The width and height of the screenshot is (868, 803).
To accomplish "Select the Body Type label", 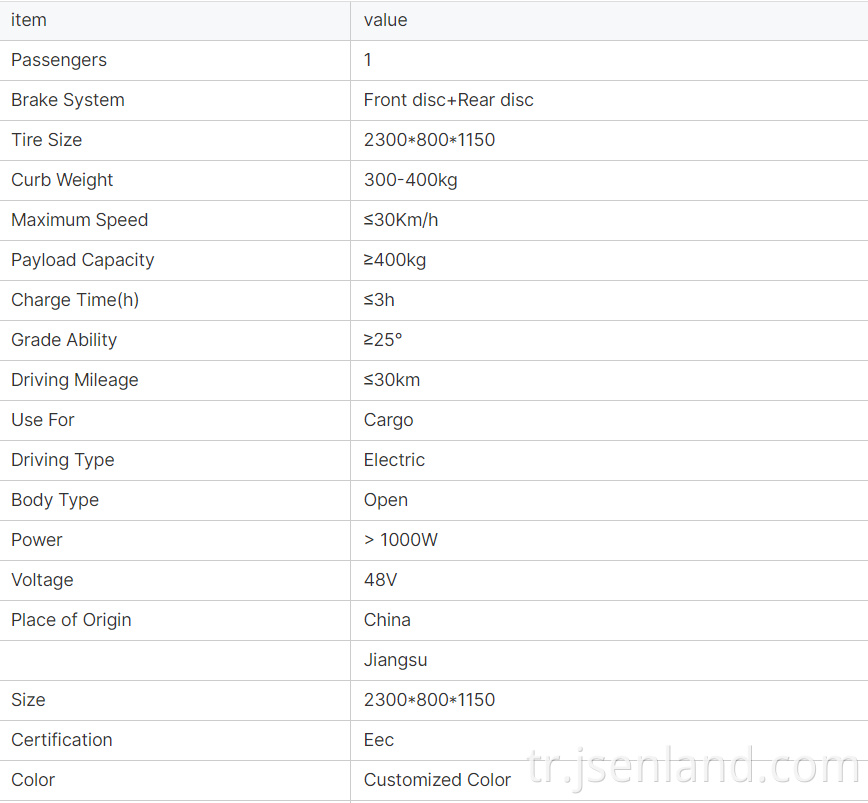I will [x=55, y=500].
